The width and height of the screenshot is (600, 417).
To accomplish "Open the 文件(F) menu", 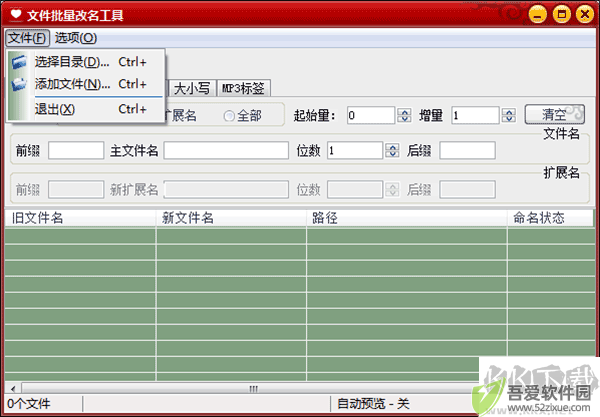I will point(28,38).
